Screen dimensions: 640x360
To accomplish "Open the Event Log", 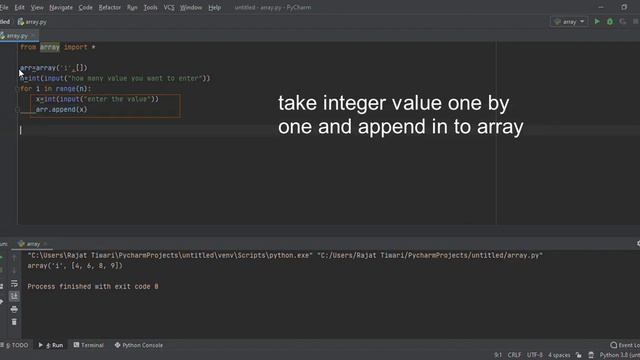I will (624, 345).
